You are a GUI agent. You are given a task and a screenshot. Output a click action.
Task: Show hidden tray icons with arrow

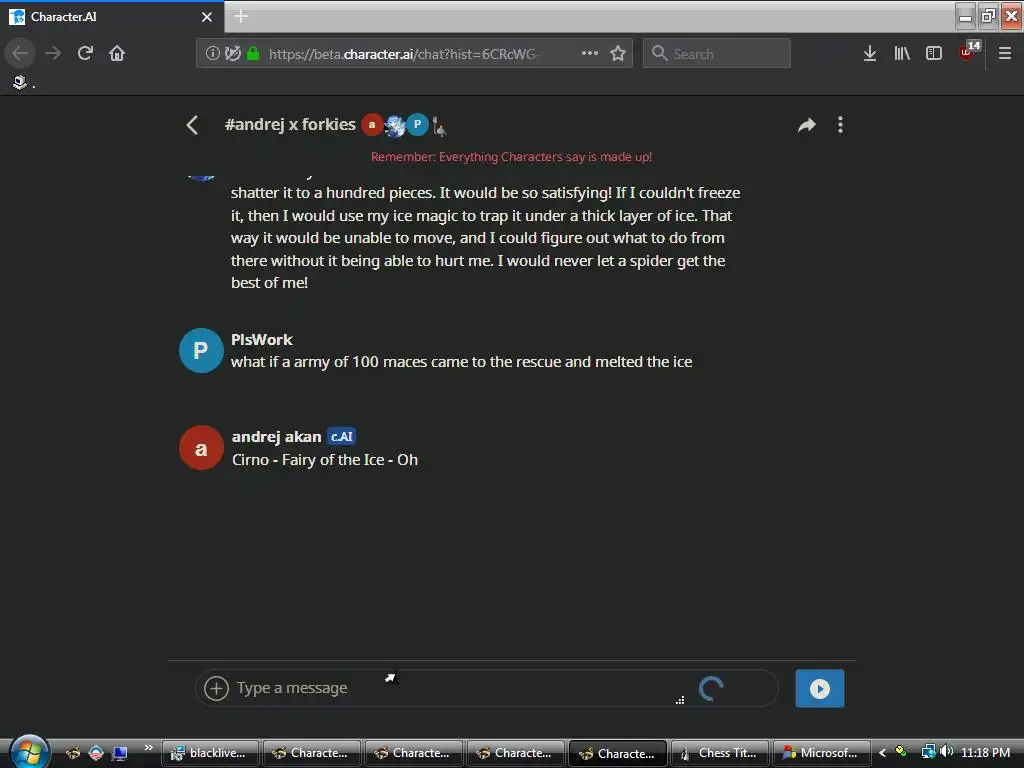[x=882, y=753]
